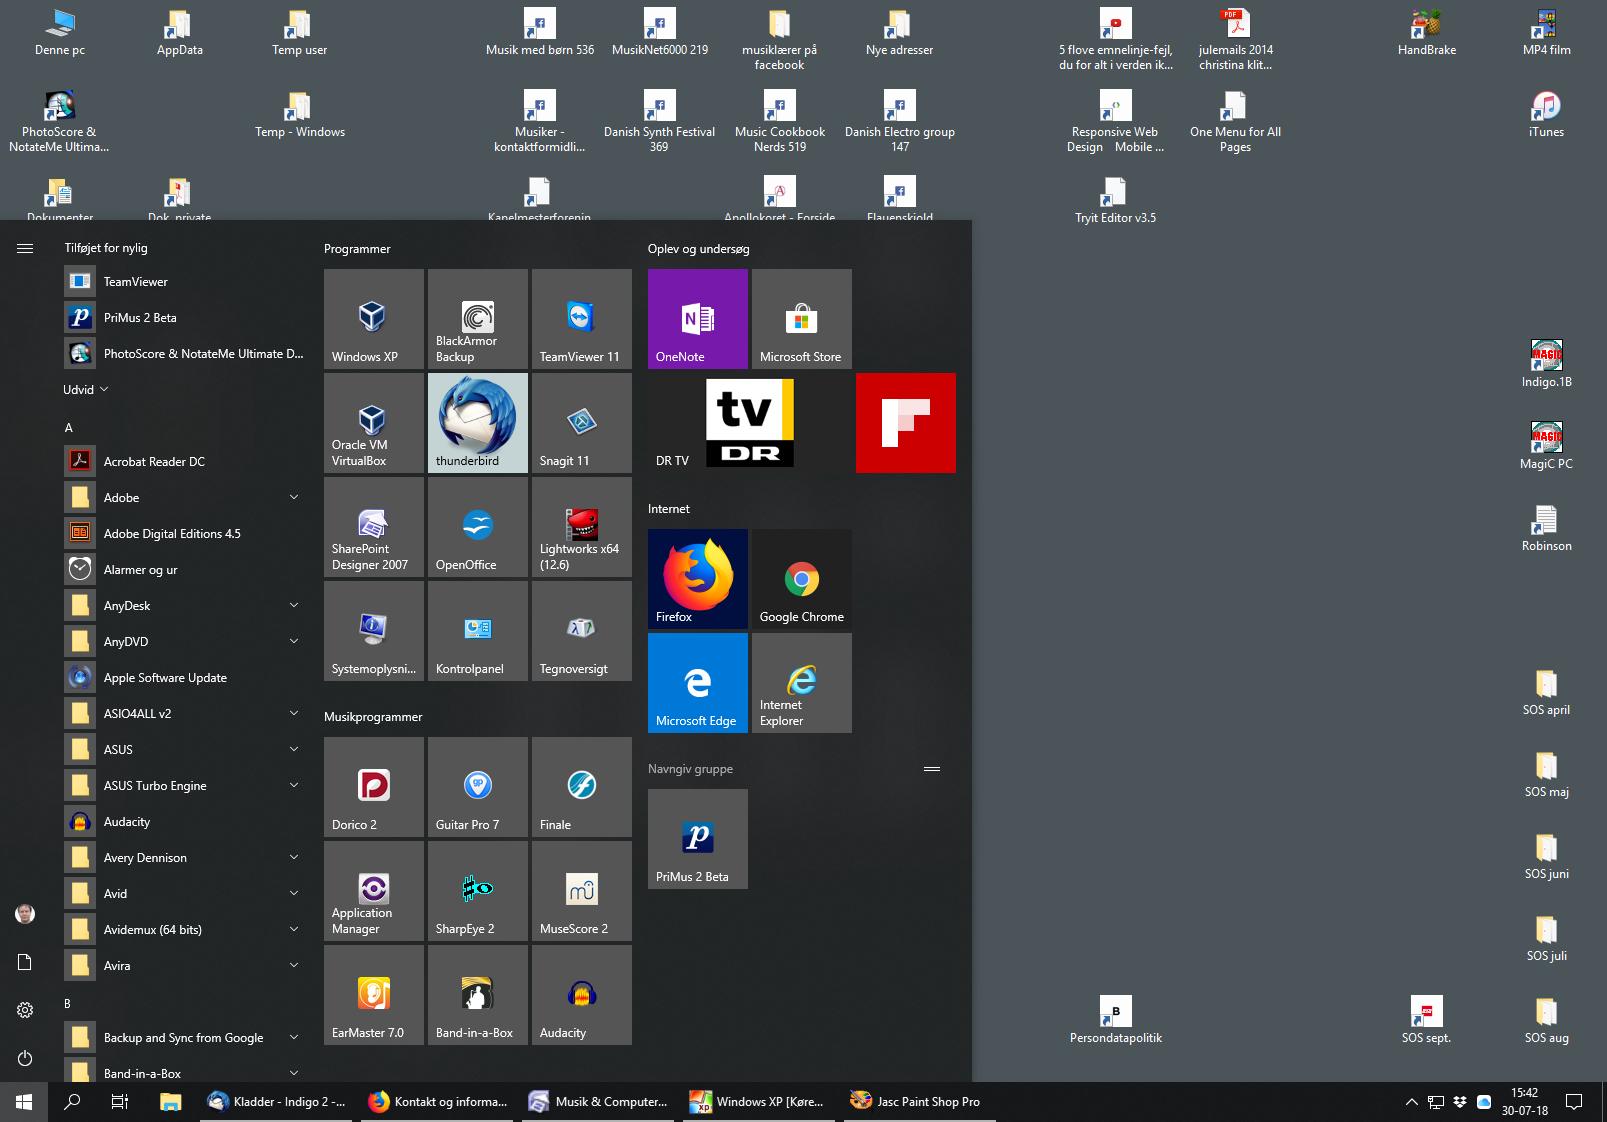Open the Systemoplysninger tile
1607x1122 pixels.
pyautogui.click(x=374, y=631)
